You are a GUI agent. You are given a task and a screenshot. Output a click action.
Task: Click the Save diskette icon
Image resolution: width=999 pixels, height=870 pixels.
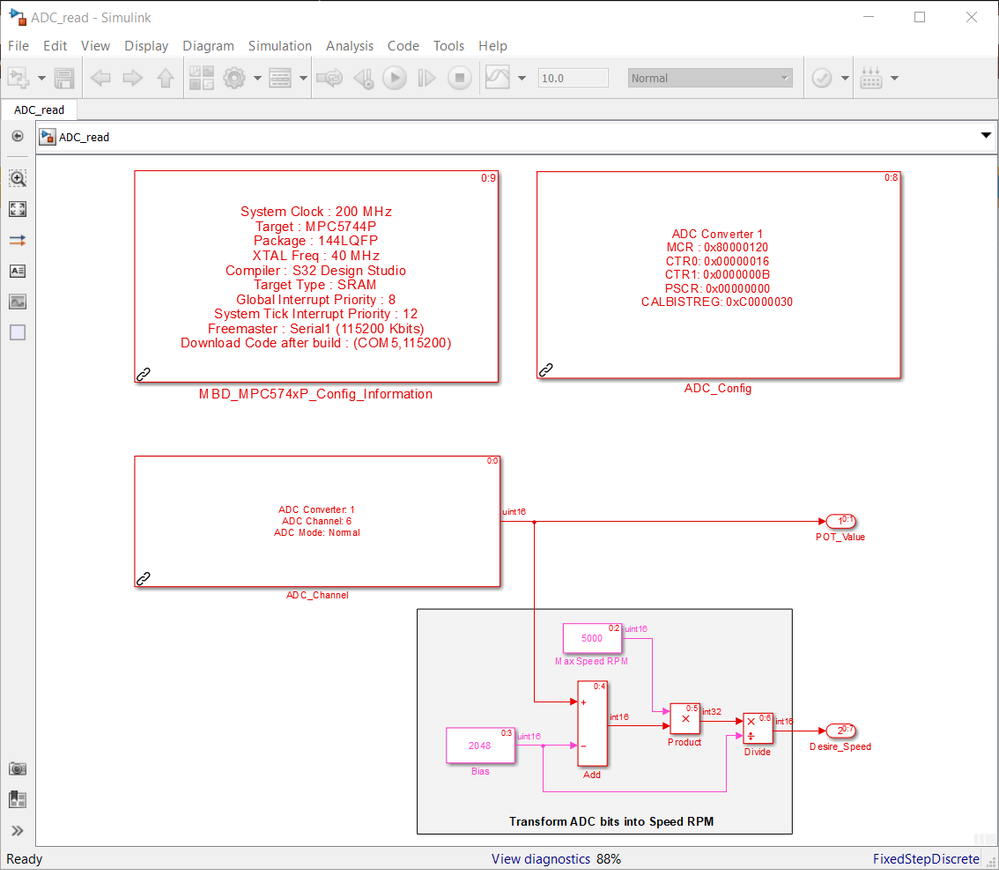(x=64, y=78)
